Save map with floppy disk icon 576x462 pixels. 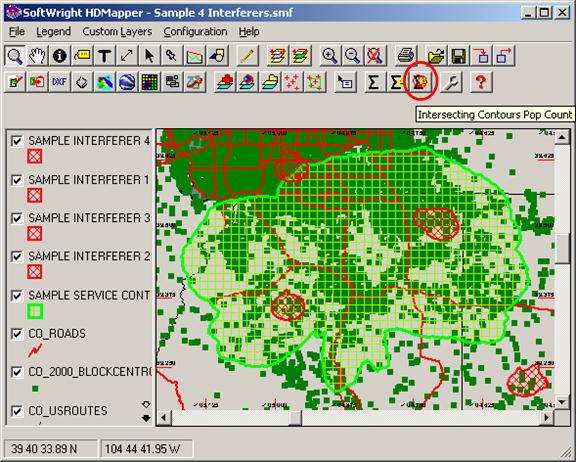point(458,56)
